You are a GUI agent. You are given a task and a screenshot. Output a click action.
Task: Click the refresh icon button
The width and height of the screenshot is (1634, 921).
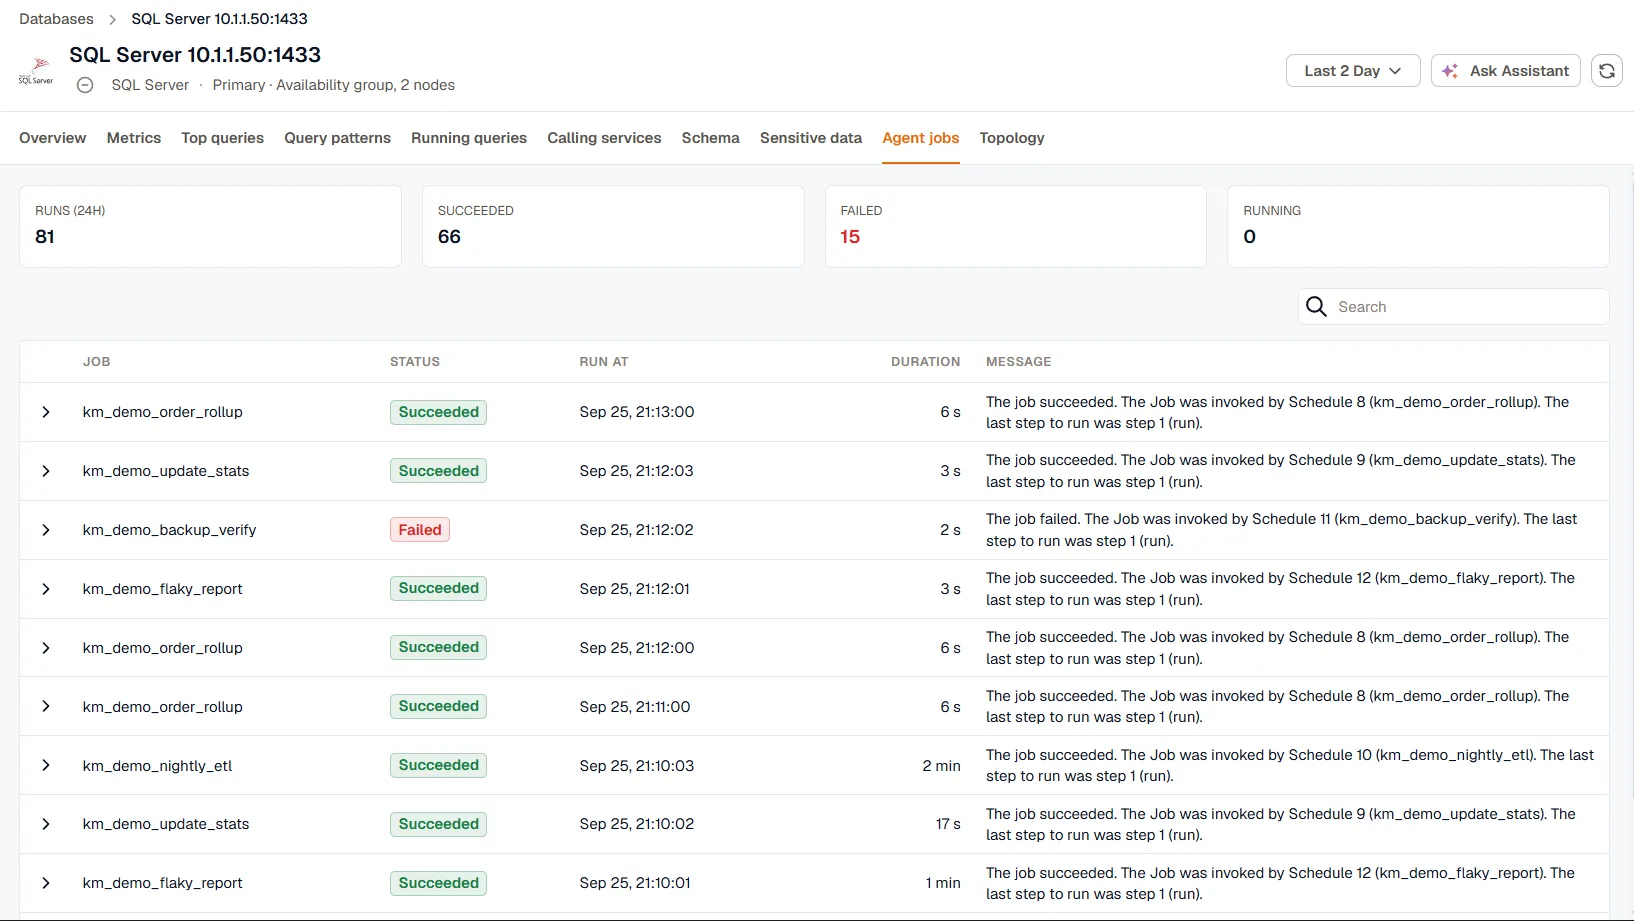tap(1606, 71)
